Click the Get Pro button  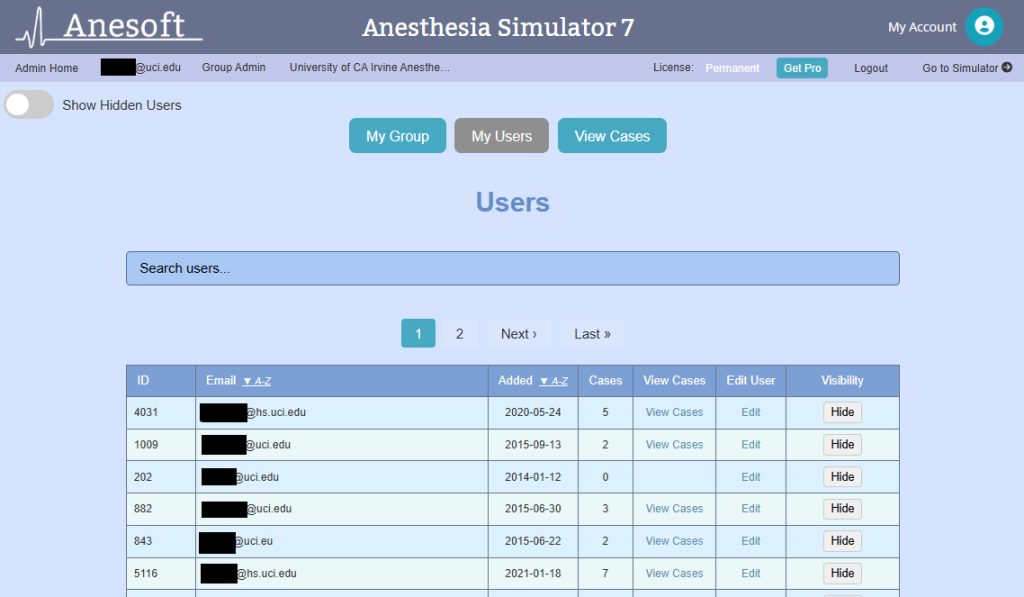(x=802, y=68)
